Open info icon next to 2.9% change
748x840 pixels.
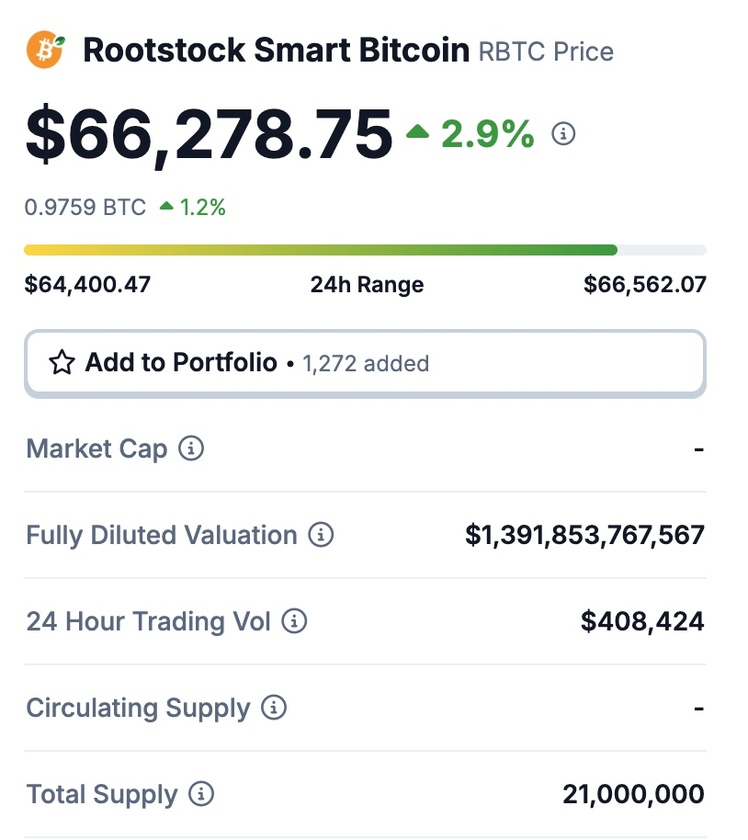click(563, 133)
